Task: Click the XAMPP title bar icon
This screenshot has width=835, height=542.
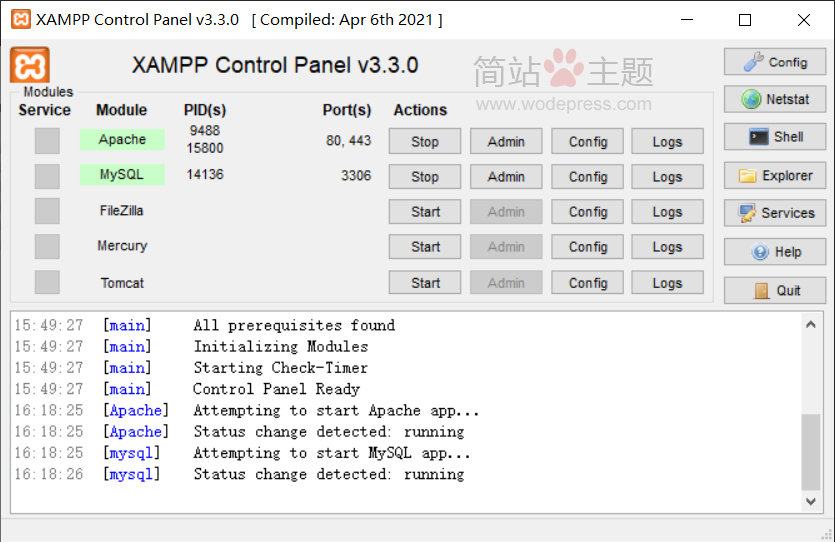Action: coord(20,20)
